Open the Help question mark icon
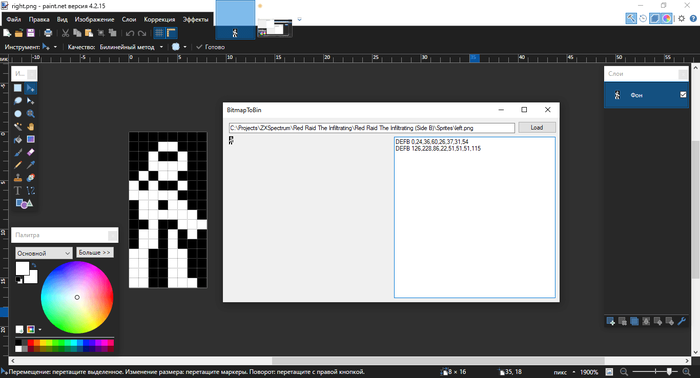Image resolution: width=700 pixels, height=378 pixels. [693, 18]
